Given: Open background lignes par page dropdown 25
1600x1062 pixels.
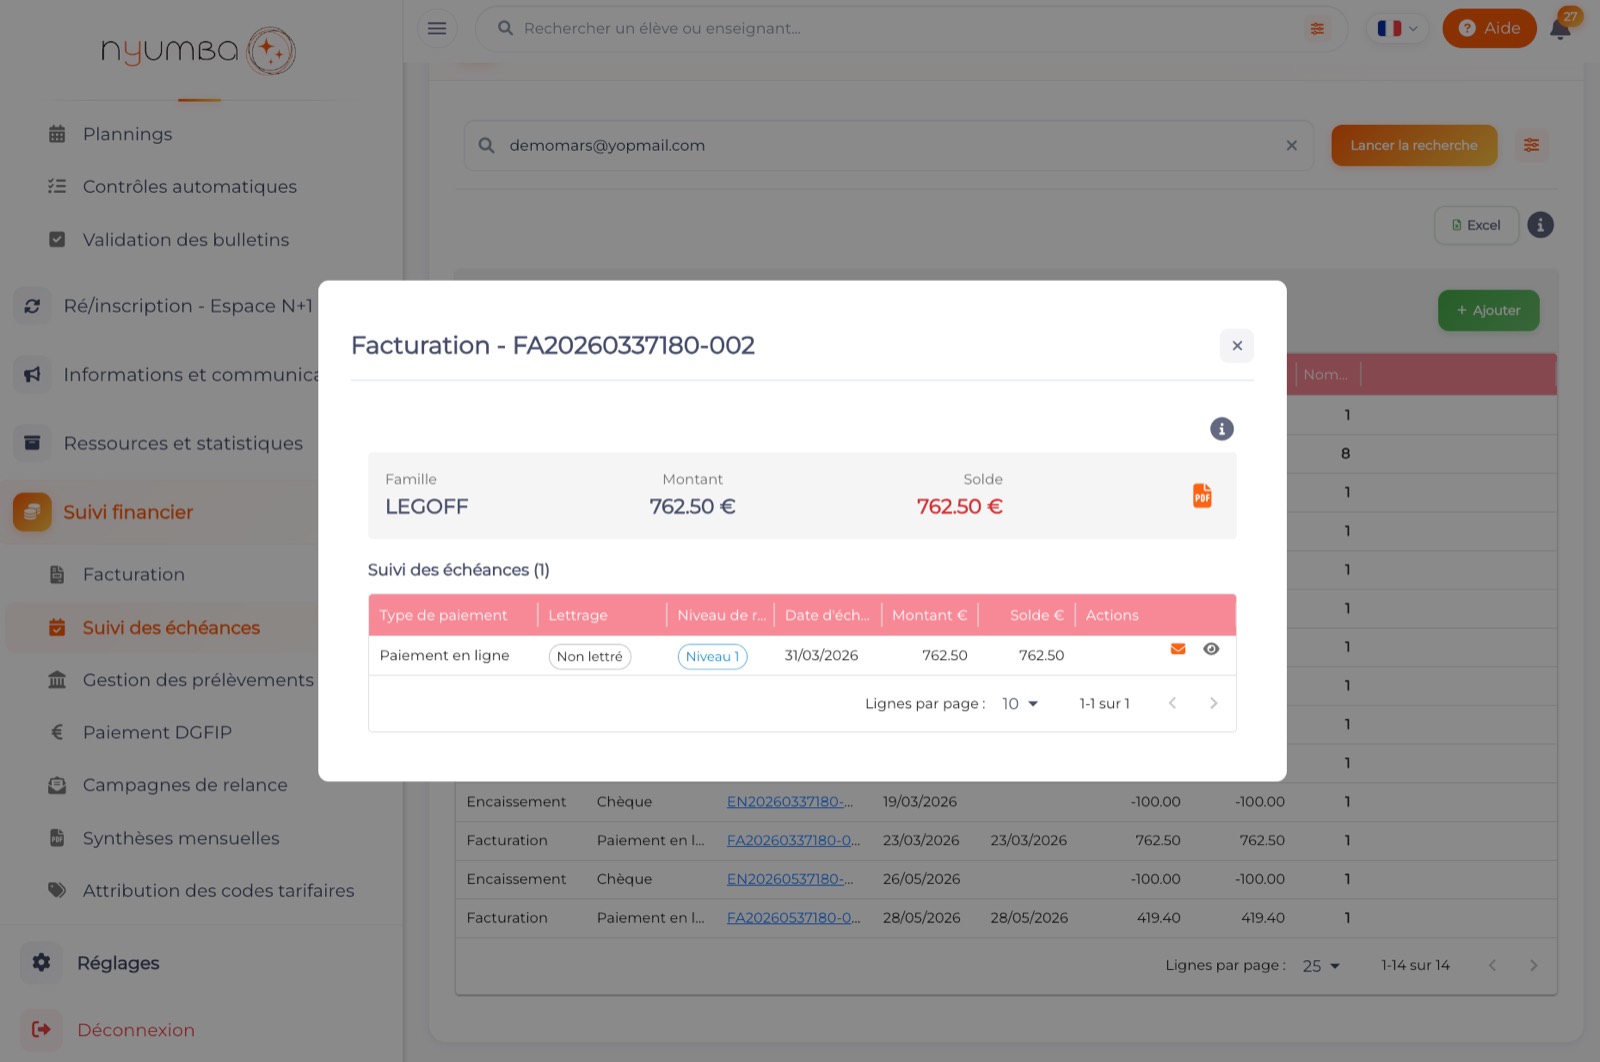Looking at the screenshot, I should coord(1321,966).
